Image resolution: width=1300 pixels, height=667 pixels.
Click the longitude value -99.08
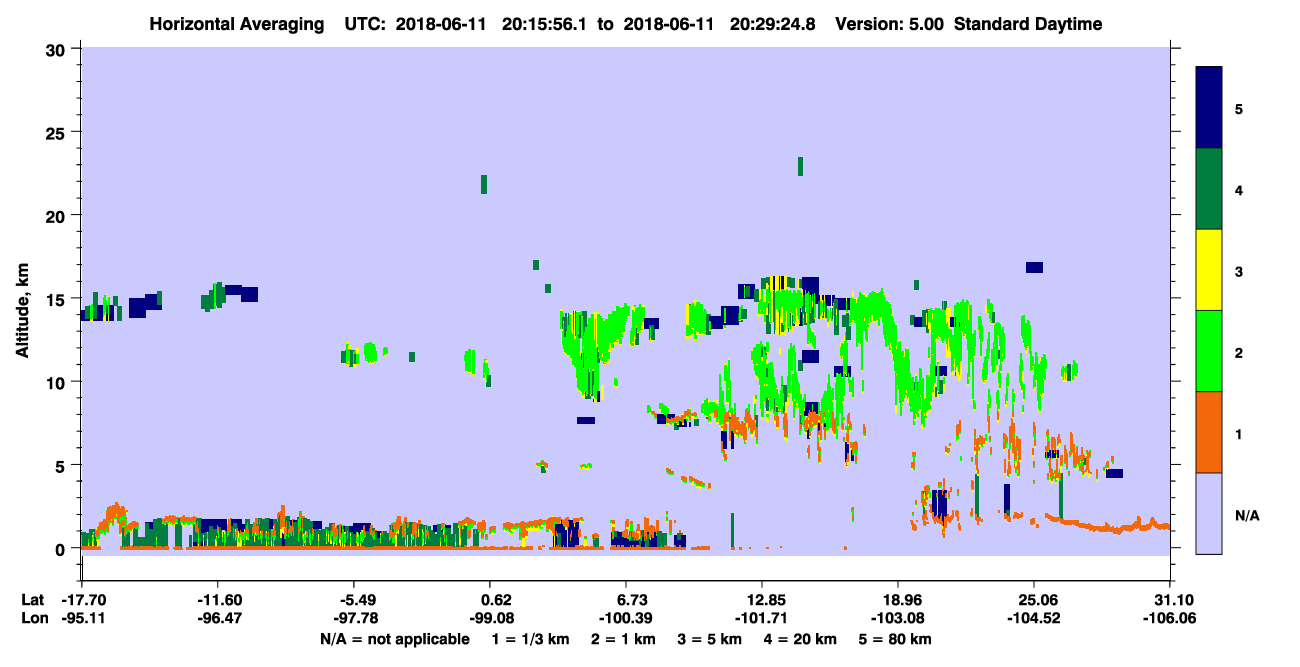pos(489,619)
